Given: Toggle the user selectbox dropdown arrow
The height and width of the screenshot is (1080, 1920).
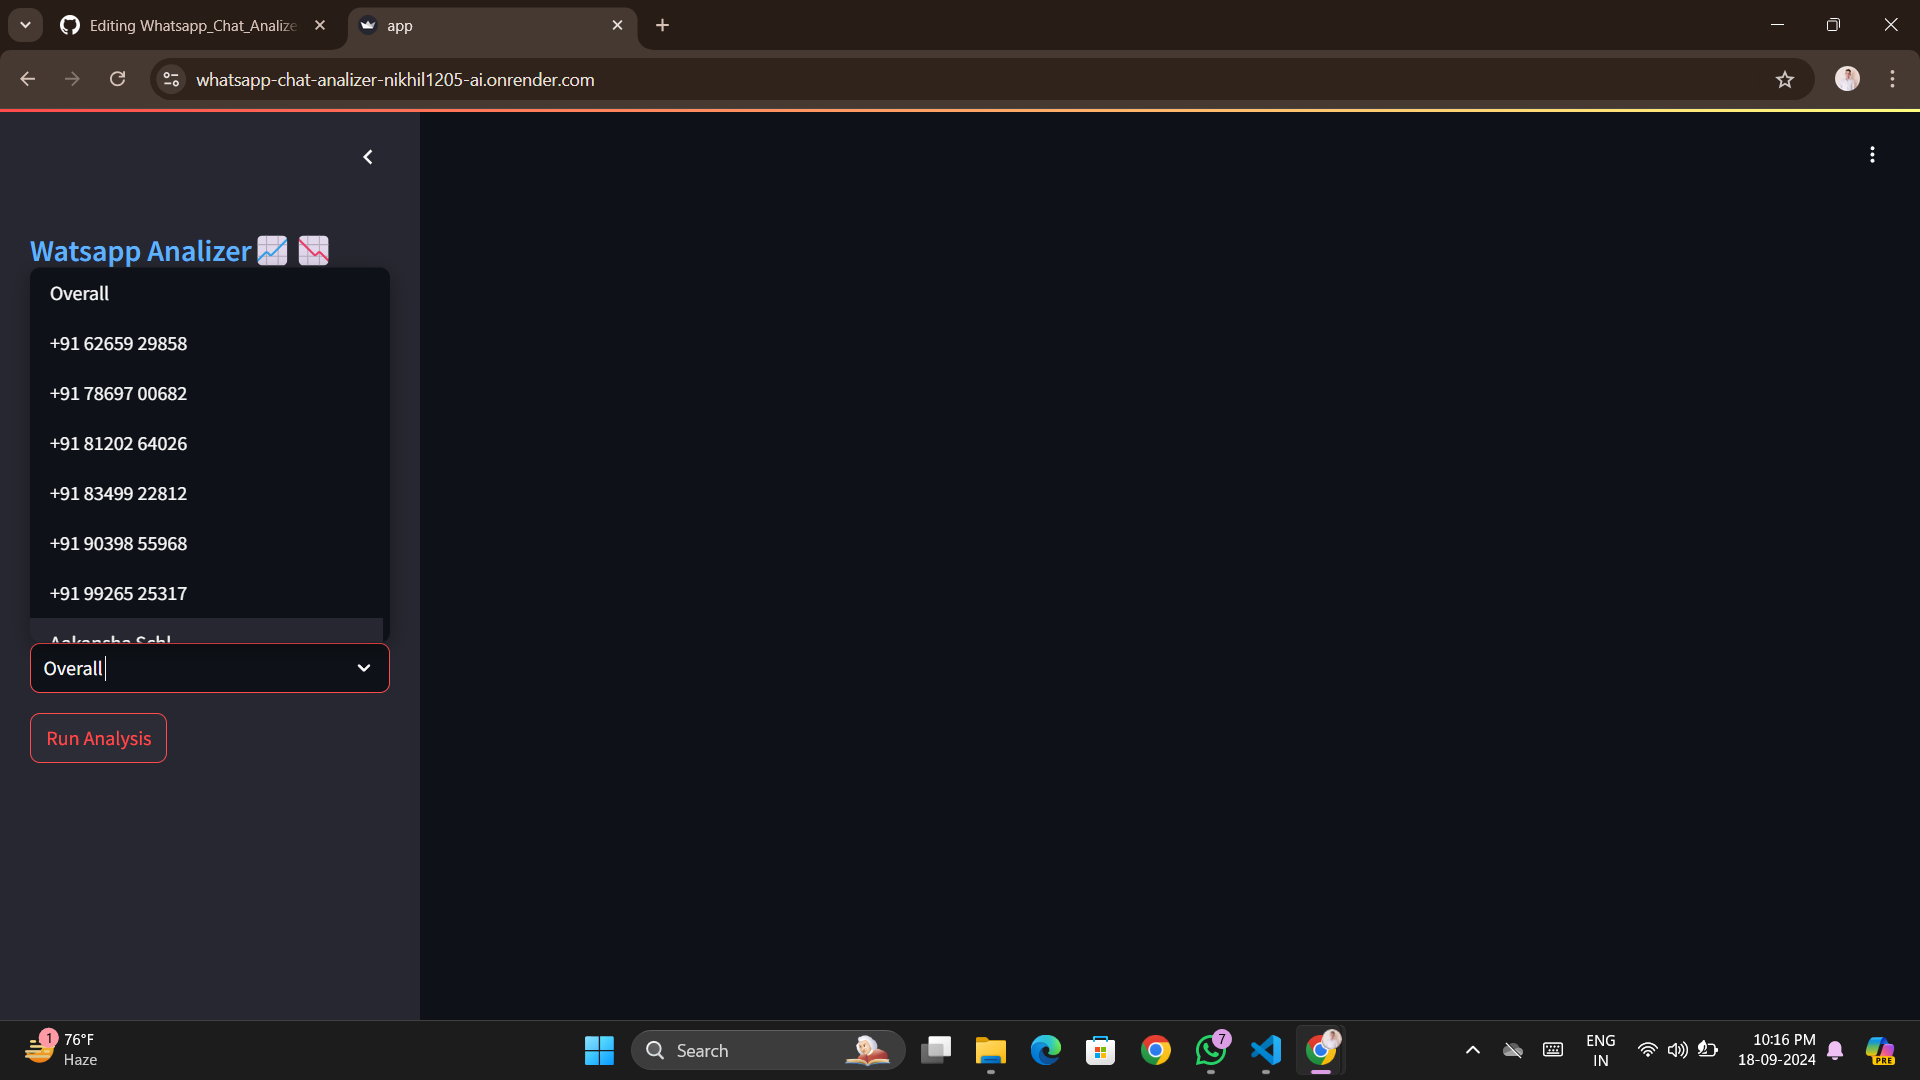Looking at the screenshot, I should click(x=364, y=668).
